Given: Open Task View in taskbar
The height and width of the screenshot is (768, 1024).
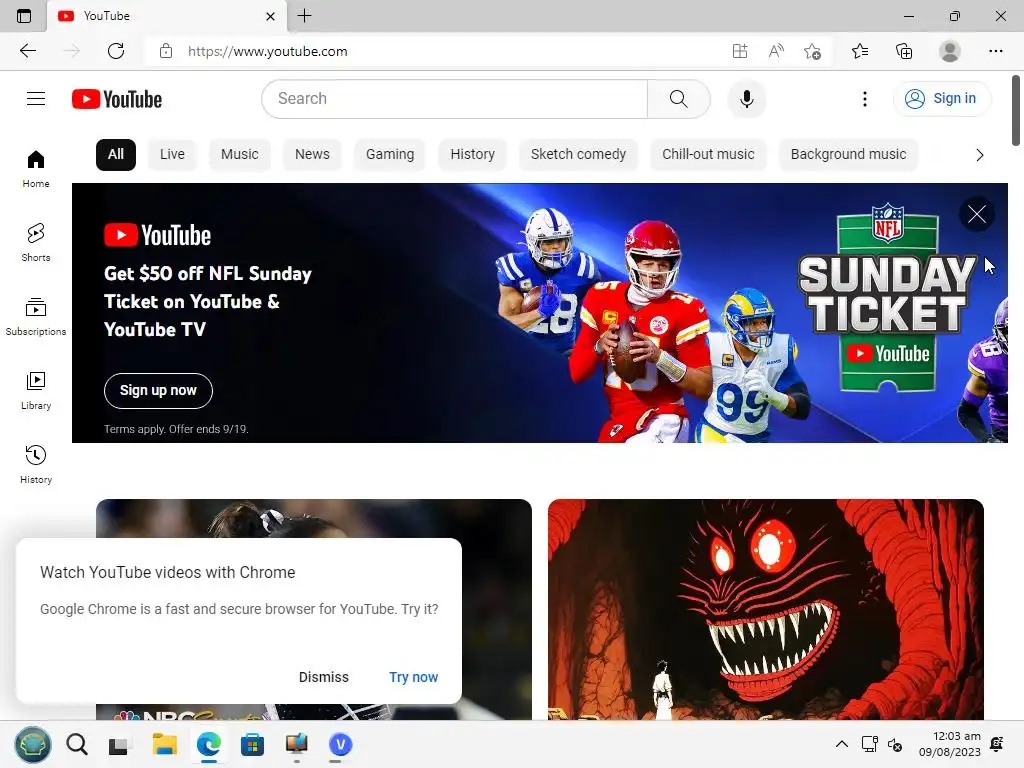Looking at the screenshot, I should [x=118, y=744].
